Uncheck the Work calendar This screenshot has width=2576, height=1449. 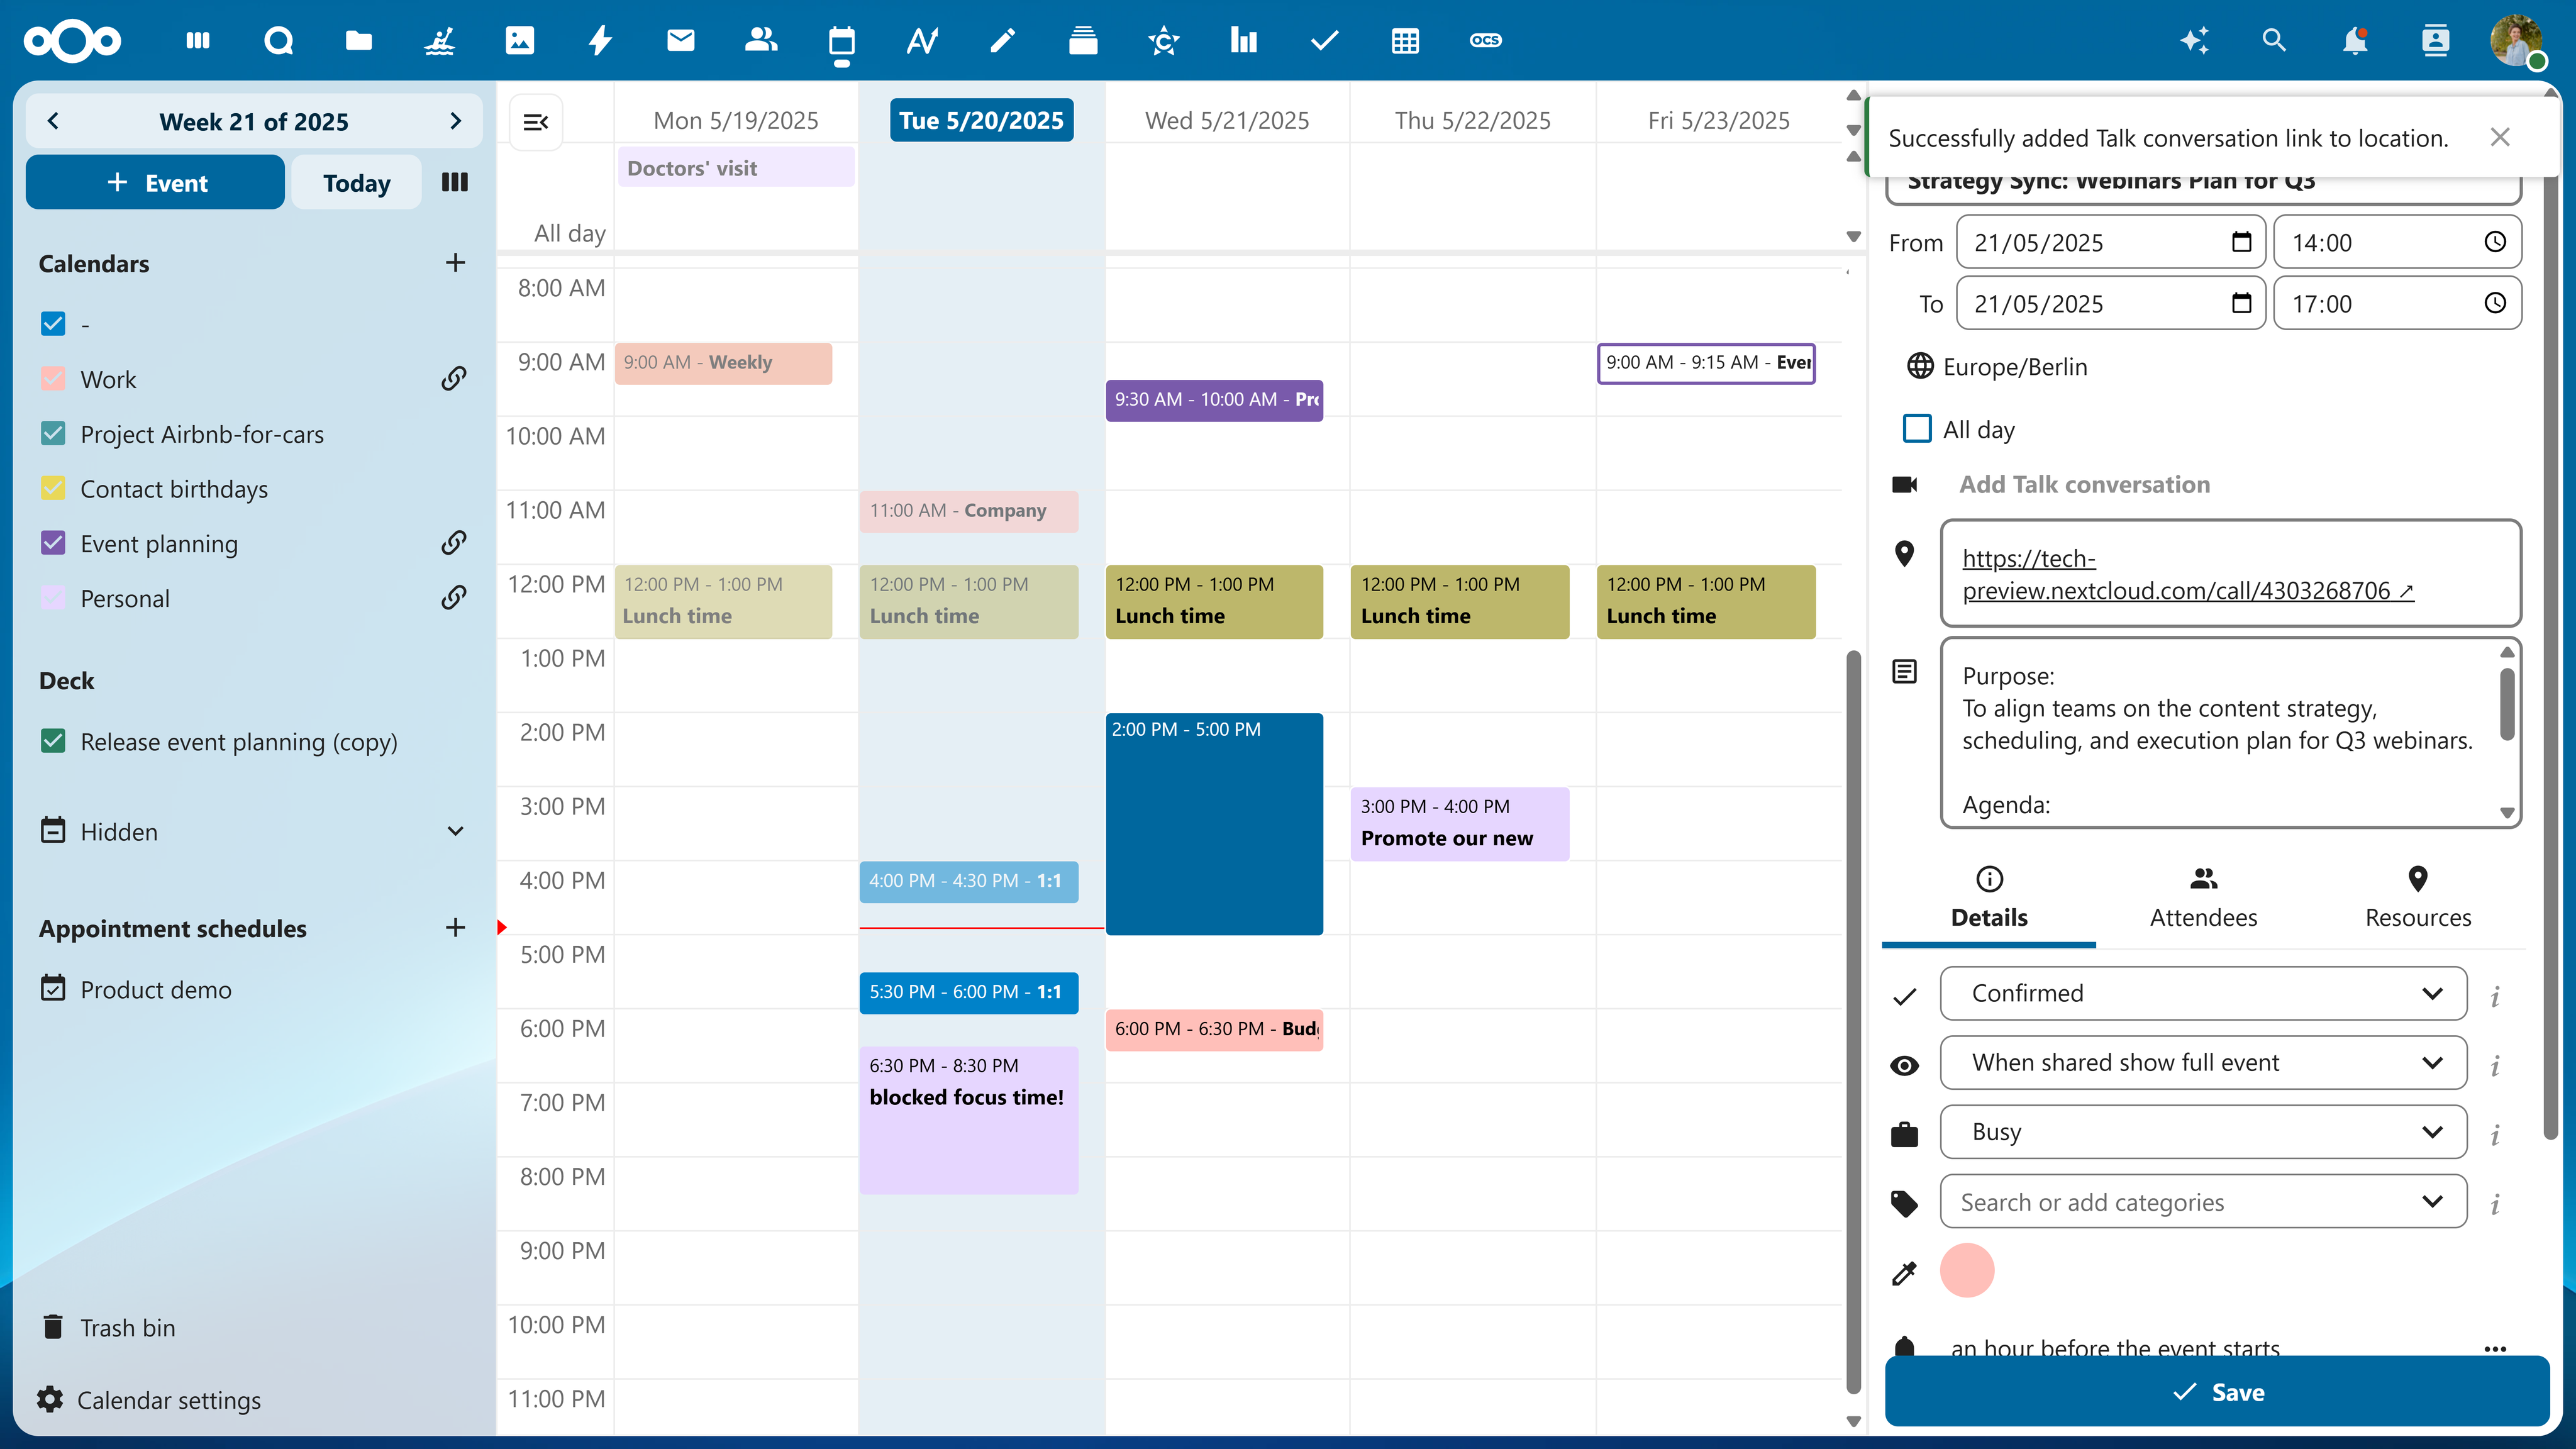click(53, 378)
